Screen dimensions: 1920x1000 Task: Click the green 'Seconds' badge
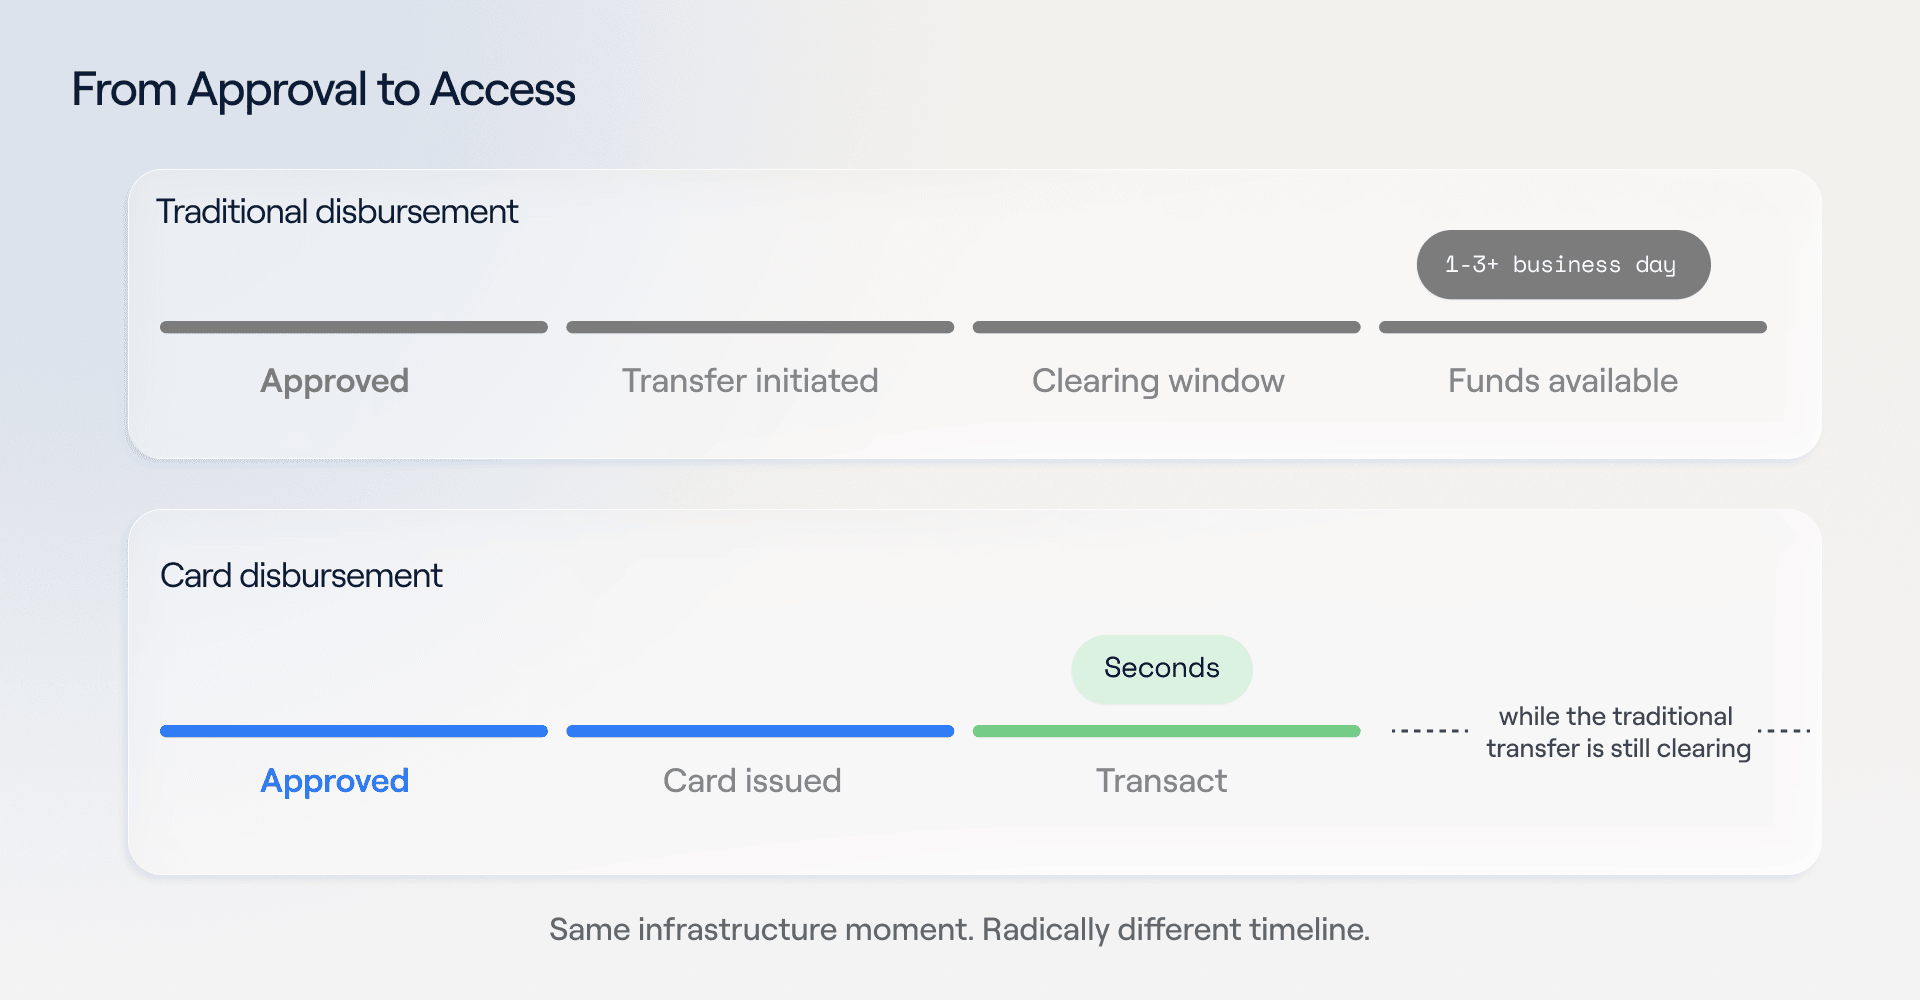(x=1162, y=669)
